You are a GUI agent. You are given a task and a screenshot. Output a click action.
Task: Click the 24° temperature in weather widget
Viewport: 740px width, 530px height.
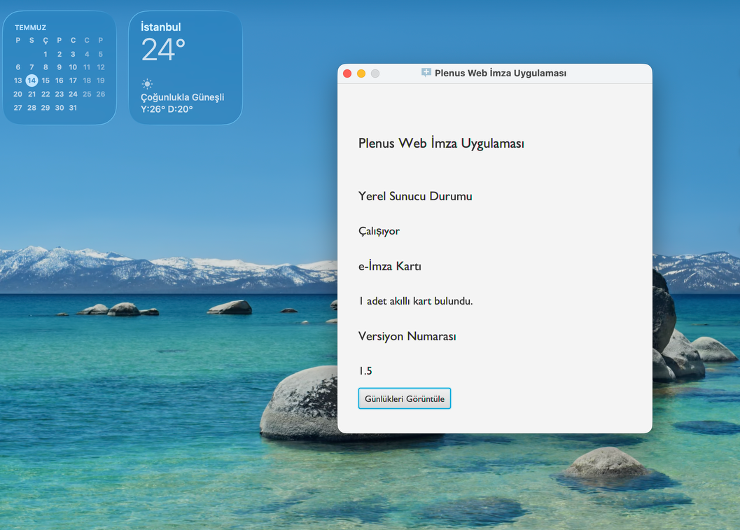coord(163,50)
